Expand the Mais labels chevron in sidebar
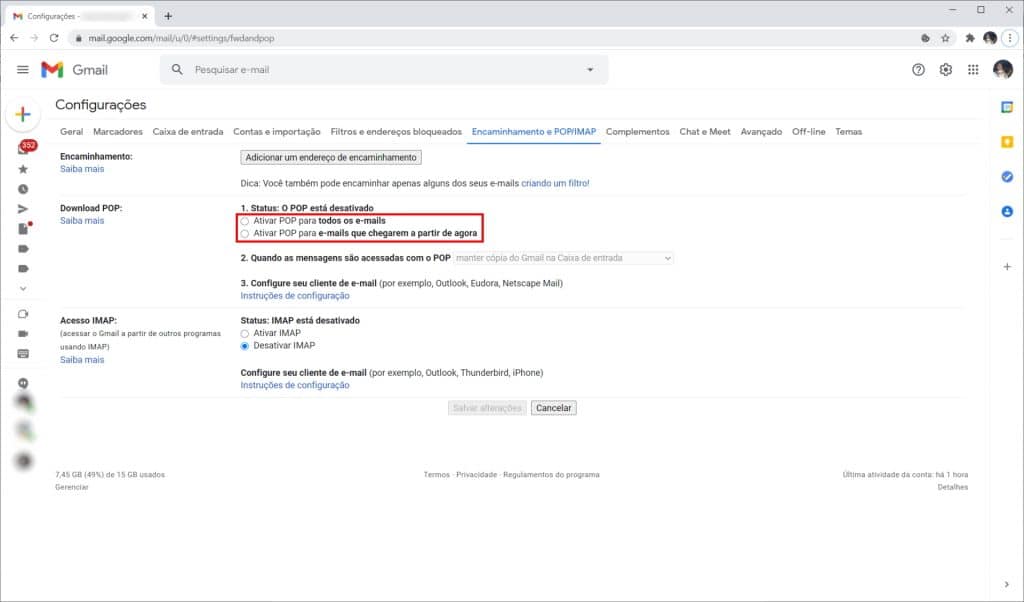Viewport: 1024px width, 602px height. click(x=23, y=288)
